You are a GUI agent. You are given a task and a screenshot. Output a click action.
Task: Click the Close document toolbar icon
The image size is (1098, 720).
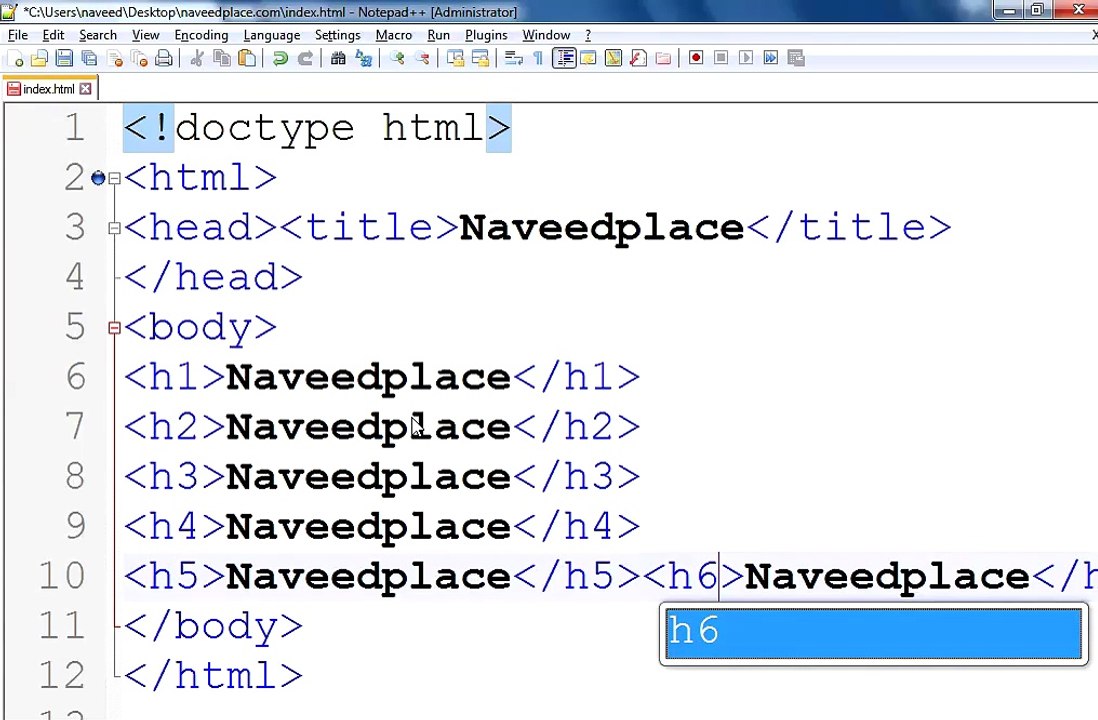pyautogui.click(x=115, y=58)
